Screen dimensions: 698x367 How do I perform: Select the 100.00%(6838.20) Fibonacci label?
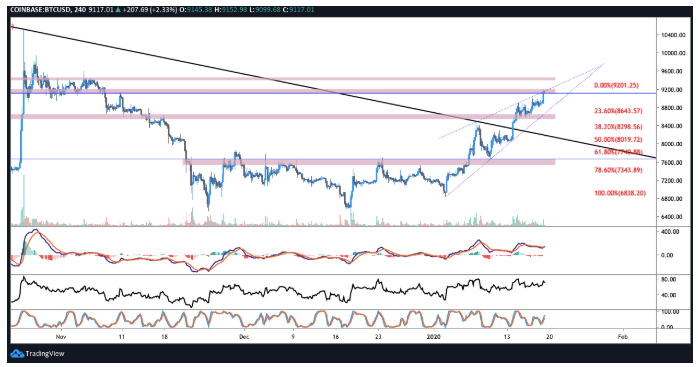pos(620,193)
